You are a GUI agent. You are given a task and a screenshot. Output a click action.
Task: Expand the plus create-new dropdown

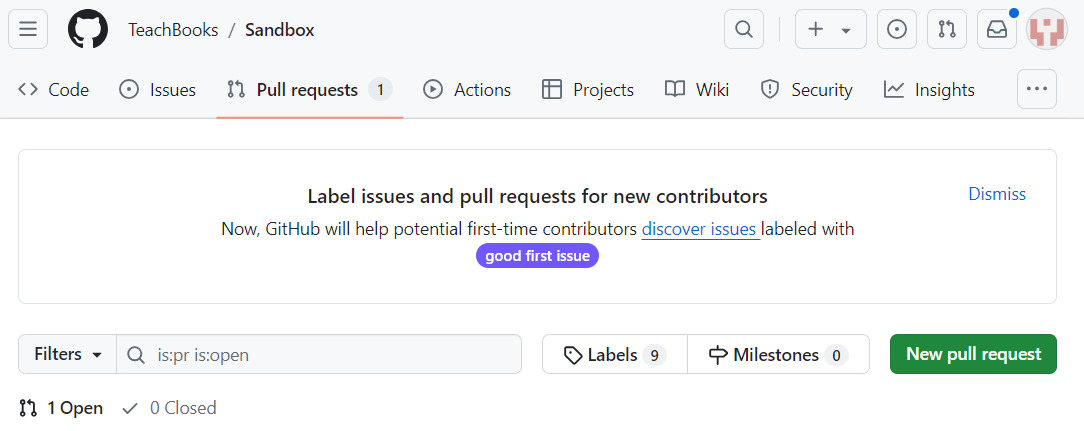(x=830, y=29)
